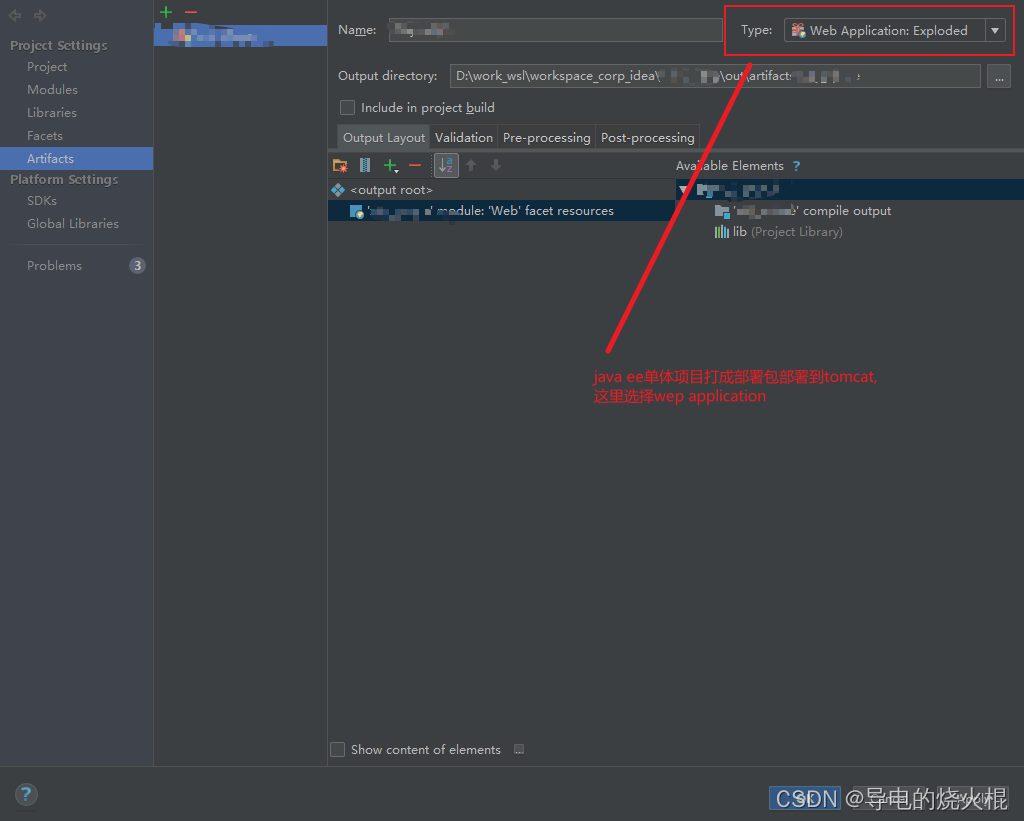The image size is (1024, 821).
Task: Click the output root diamond icon
Action: (338, 190)
